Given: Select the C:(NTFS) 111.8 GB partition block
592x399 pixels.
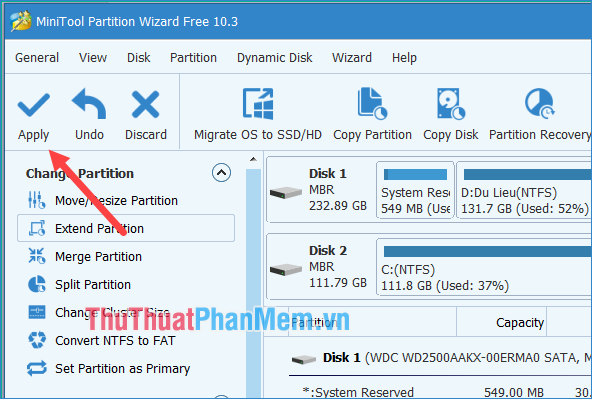Looking at the screenshot, I should (x=484, y=267).
